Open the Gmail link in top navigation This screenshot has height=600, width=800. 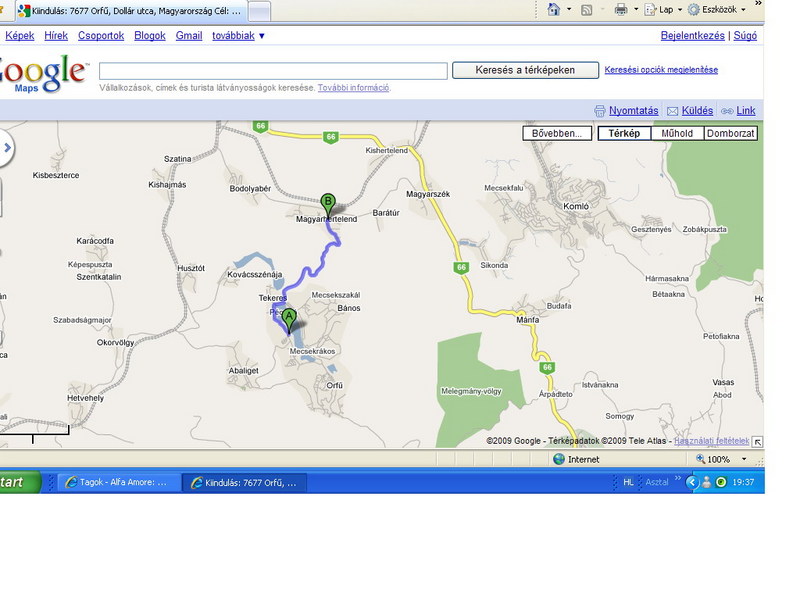point(188,36)
